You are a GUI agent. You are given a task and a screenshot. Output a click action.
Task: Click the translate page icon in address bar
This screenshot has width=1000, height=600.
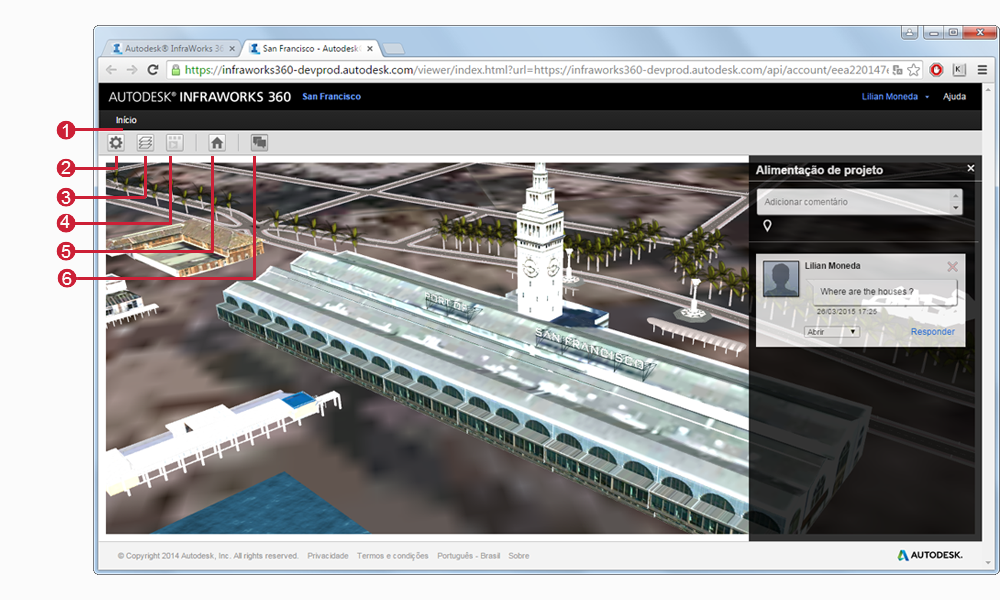coord(898,70)
